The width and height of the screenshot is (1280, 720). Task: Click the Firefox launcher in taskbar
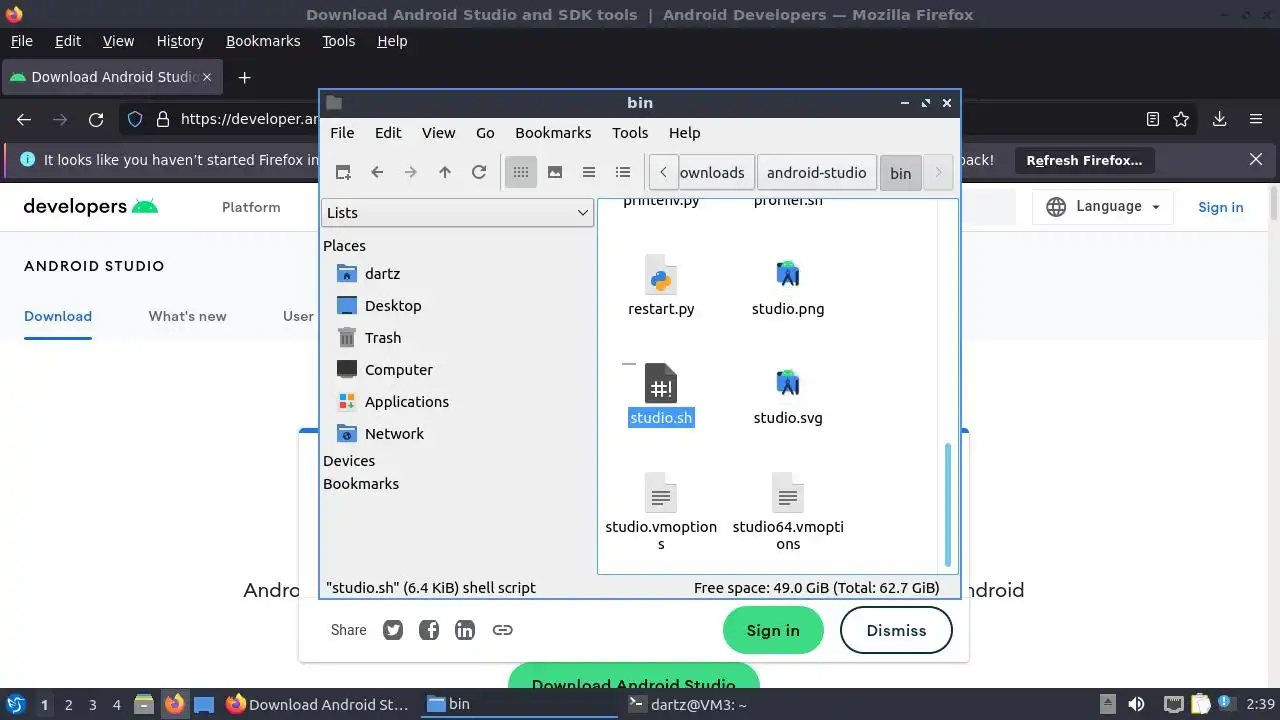tap(174, 704)
